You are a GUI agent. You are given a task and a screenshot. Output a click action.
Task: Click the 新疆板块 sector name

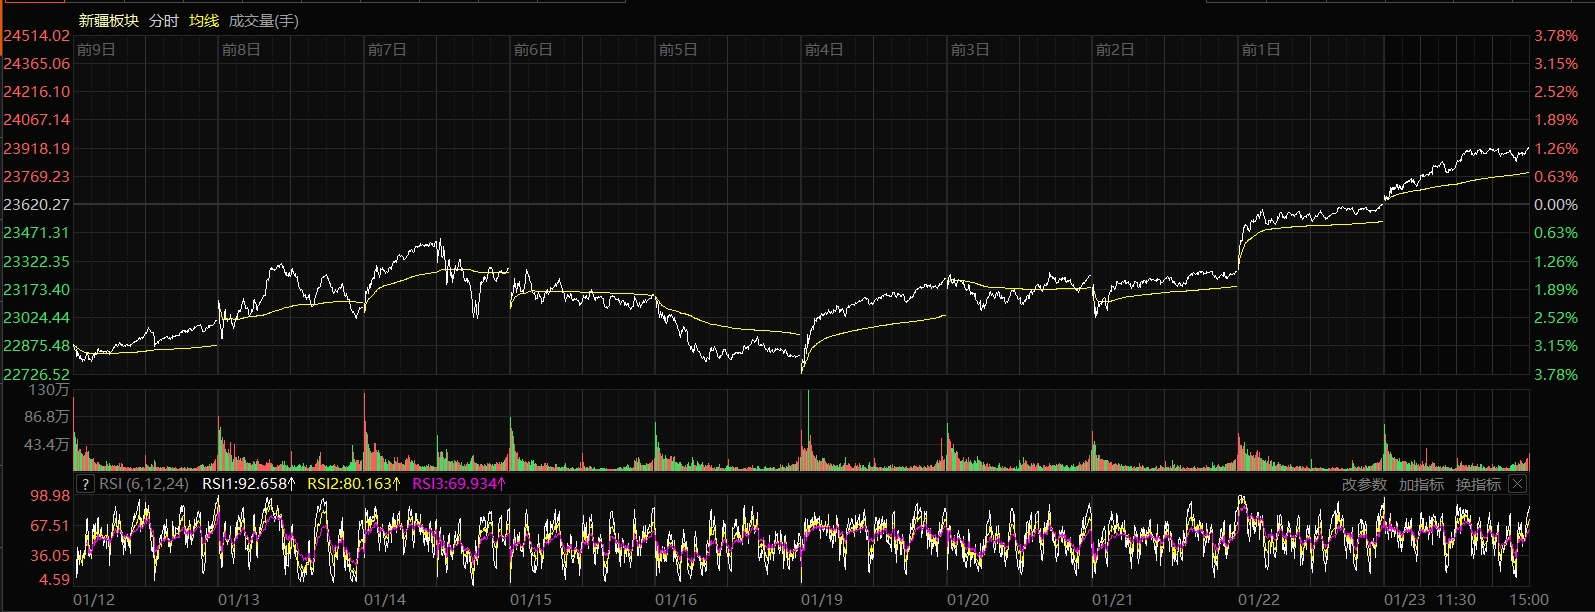click(x=109, y=21)
